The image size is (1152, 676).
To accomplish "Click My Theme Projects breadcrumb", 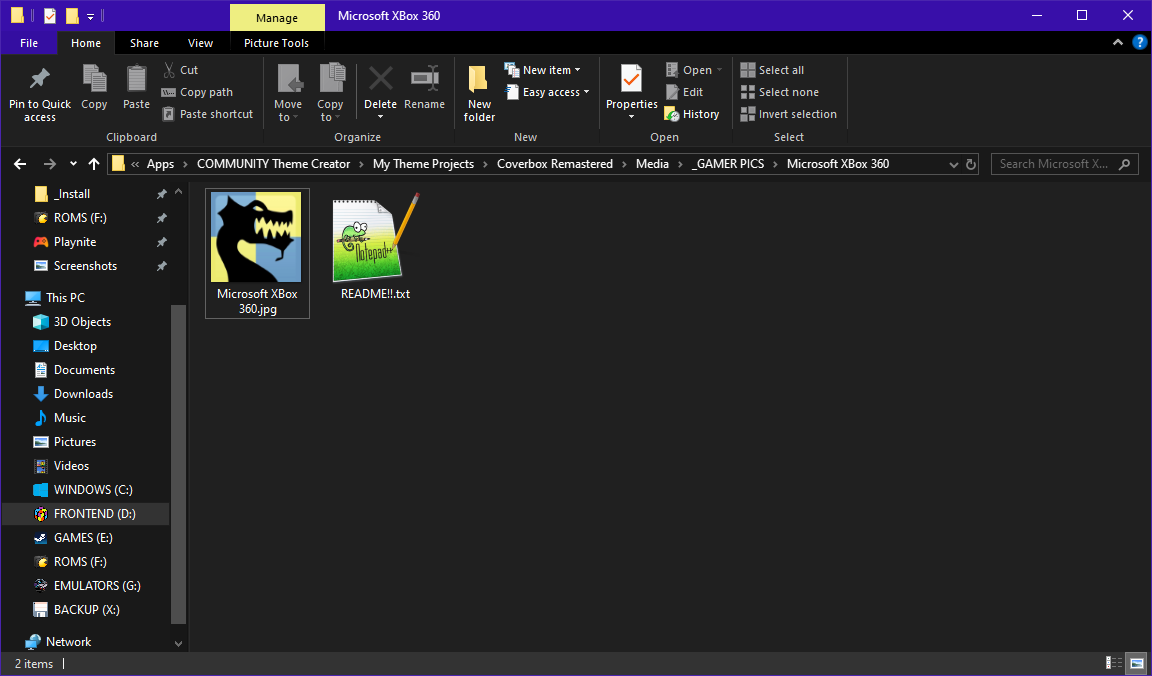I will [x=423, y=164].
